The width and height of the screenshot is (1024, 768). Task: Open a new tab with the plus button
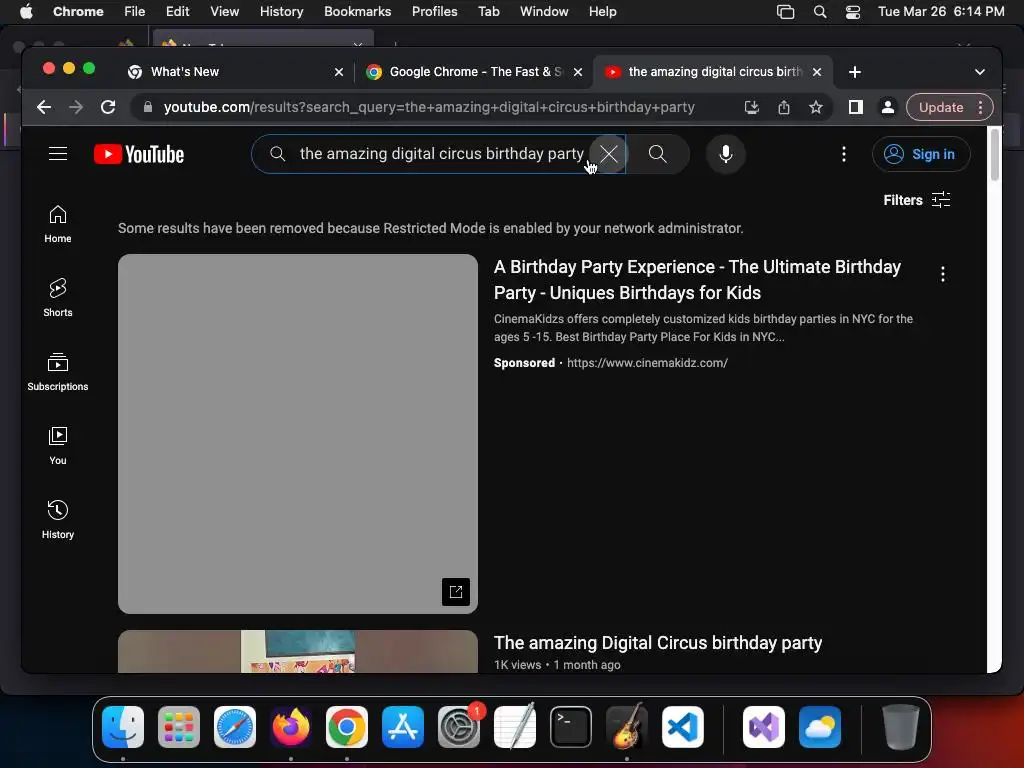coord(855,72)
